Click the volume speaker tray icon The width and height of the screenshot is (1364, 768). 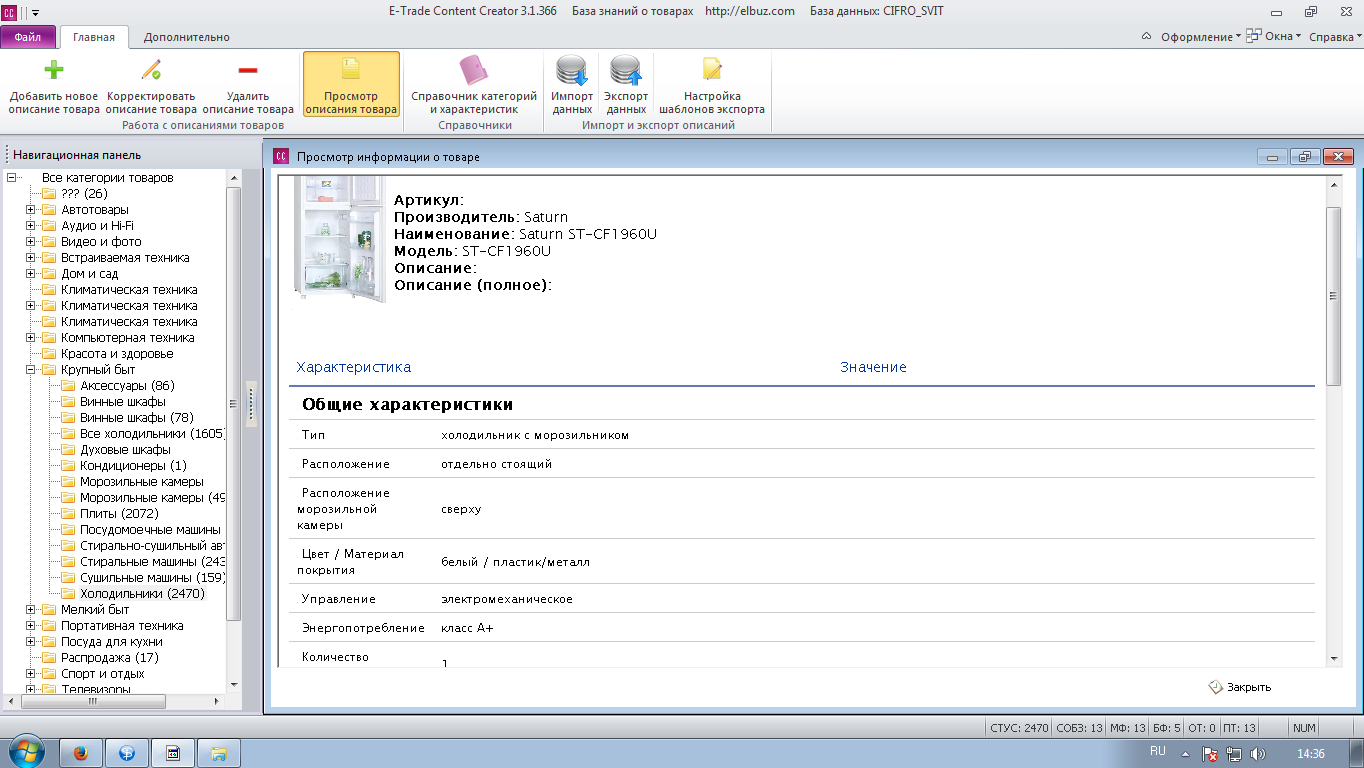1257,754
